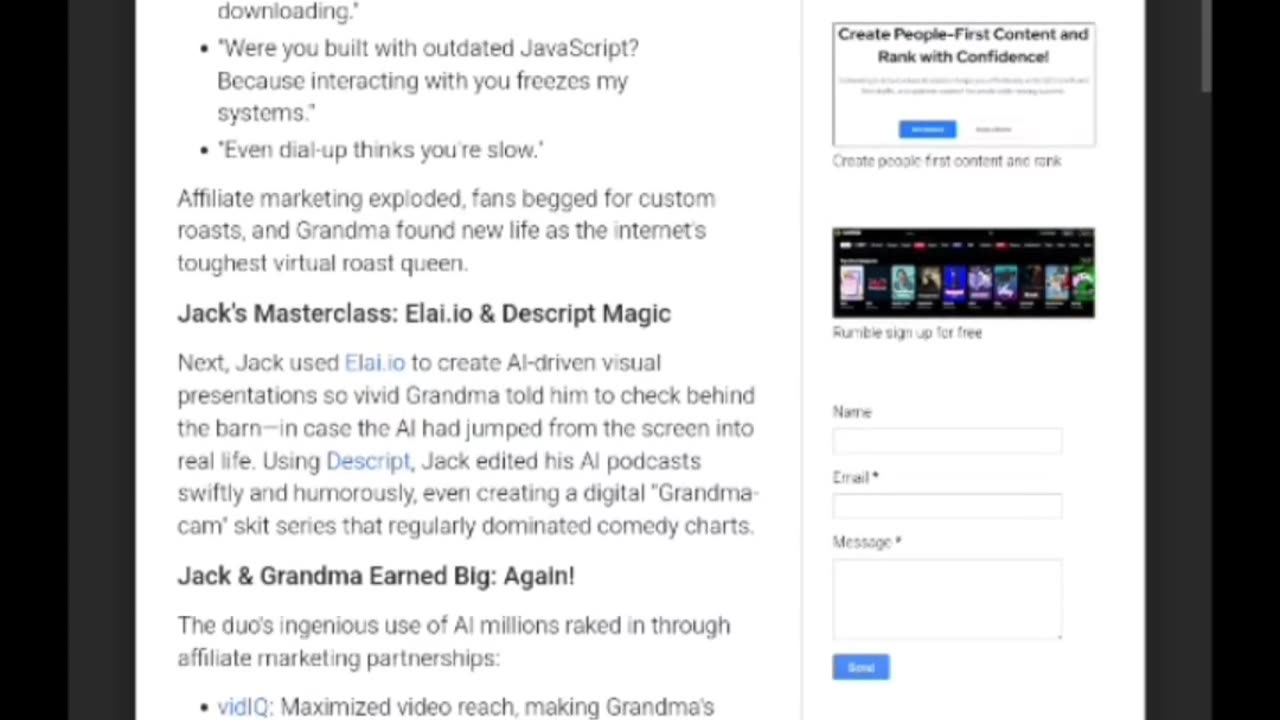Viewport: 1280px width, 720px height.
Task: Click the page vertical scrollbar thumb
Action: coord(1206,45)
